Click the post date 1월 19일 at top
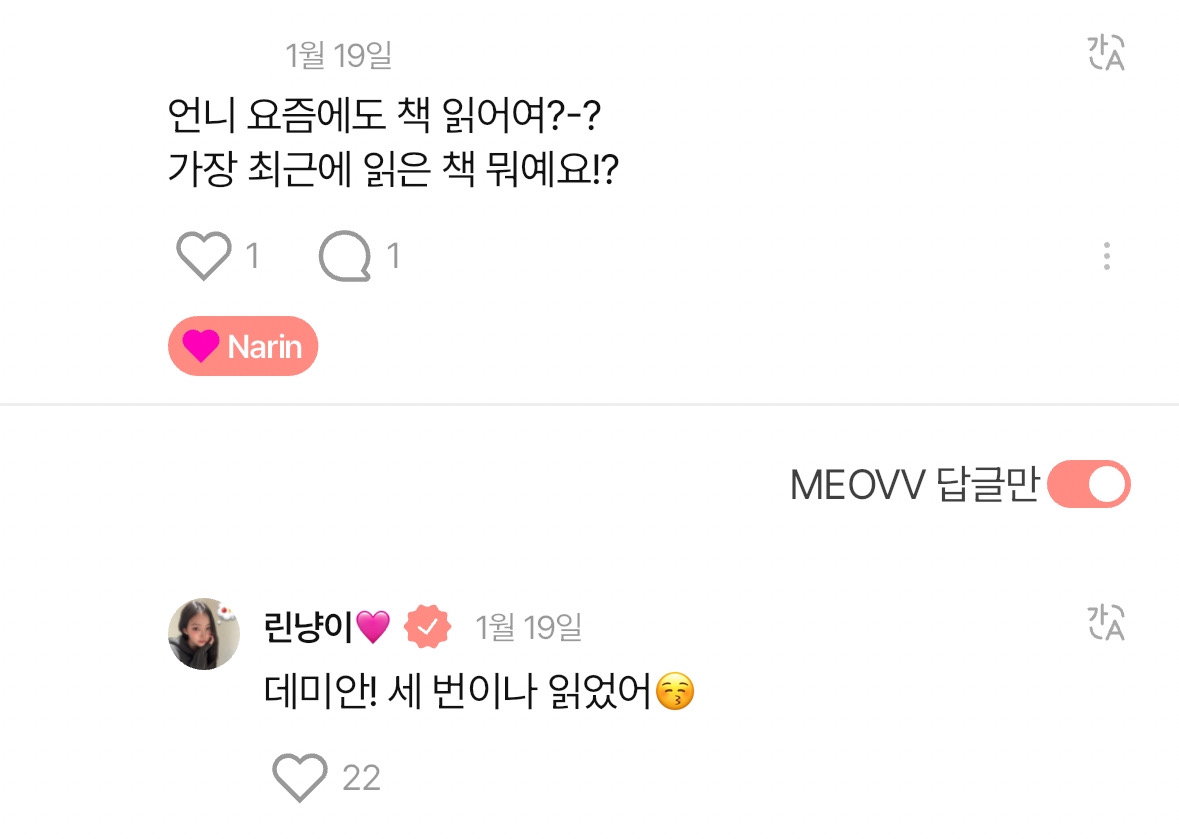Screen dimensions: 1179x839 pos(338,56)
